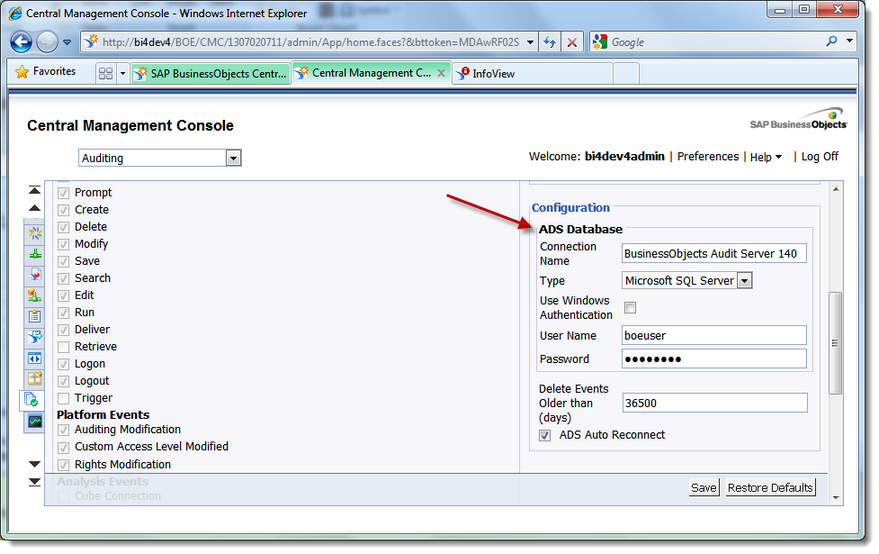The width and height of the screenshot is (879, 554).
Task: Click the red X stop-loading icon
Action: 572,42
